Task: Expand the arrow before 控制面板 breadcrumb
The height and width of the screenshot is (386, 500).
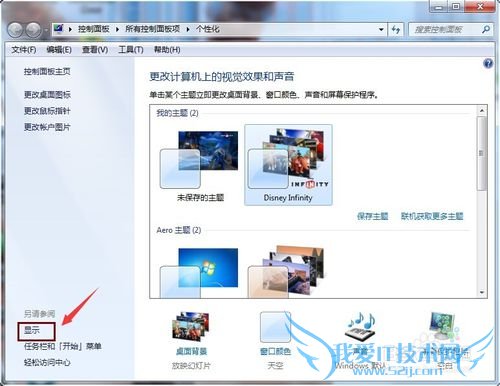Action: pos(70,29)
